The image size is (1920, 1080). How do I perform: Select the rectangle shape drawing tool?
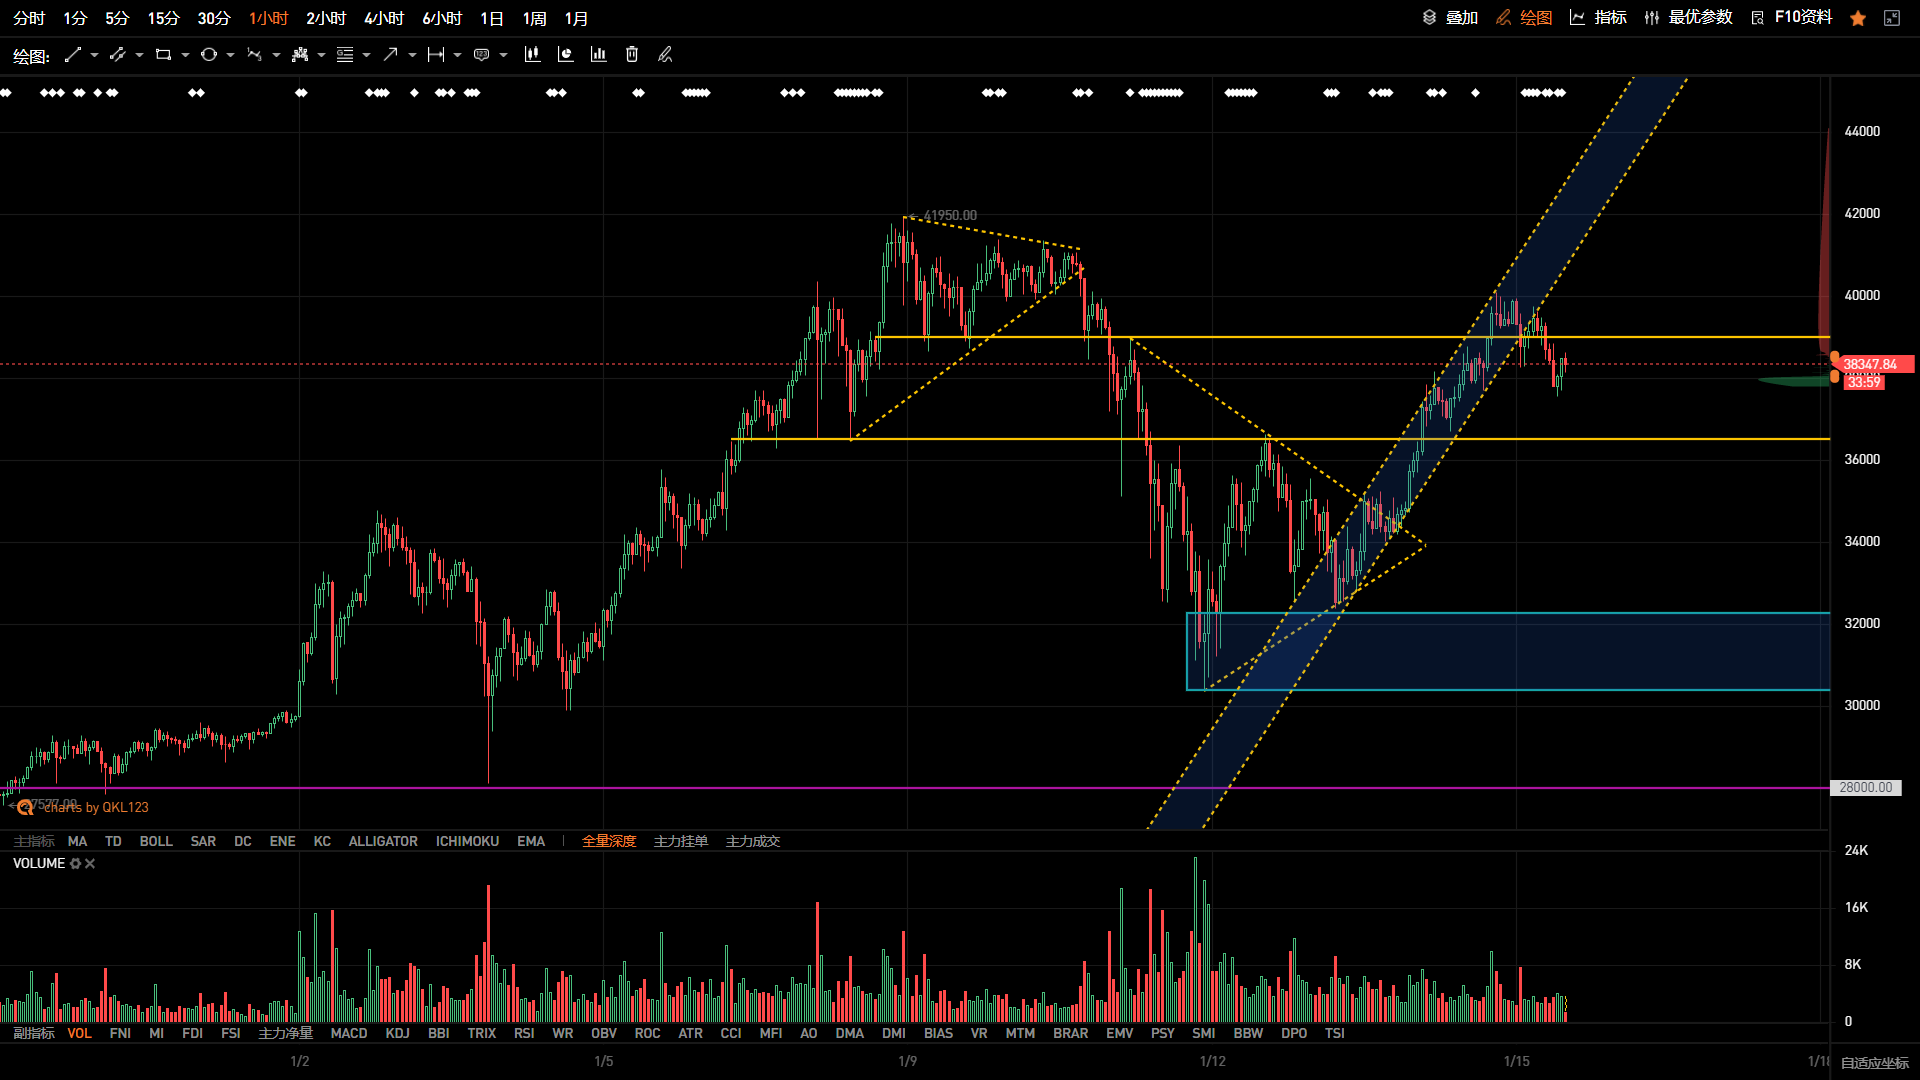tap(163, 55)
